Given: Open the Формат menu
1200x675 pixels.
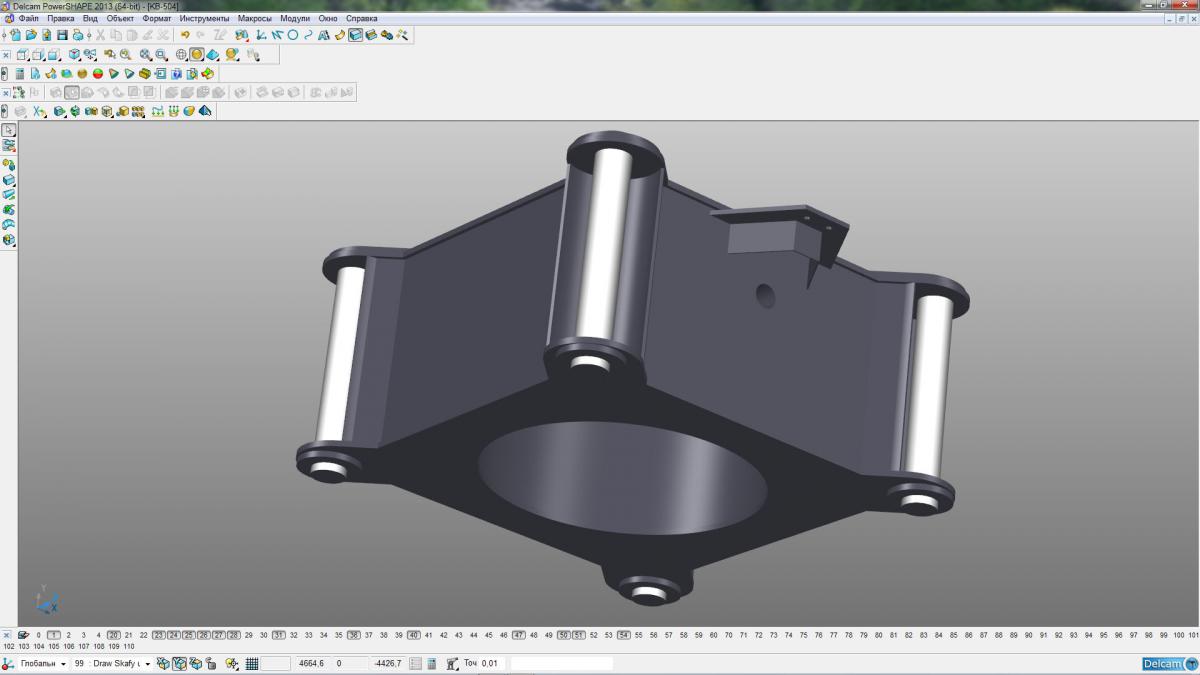Looking at the screenshot, I should click(x=157, y=18).
